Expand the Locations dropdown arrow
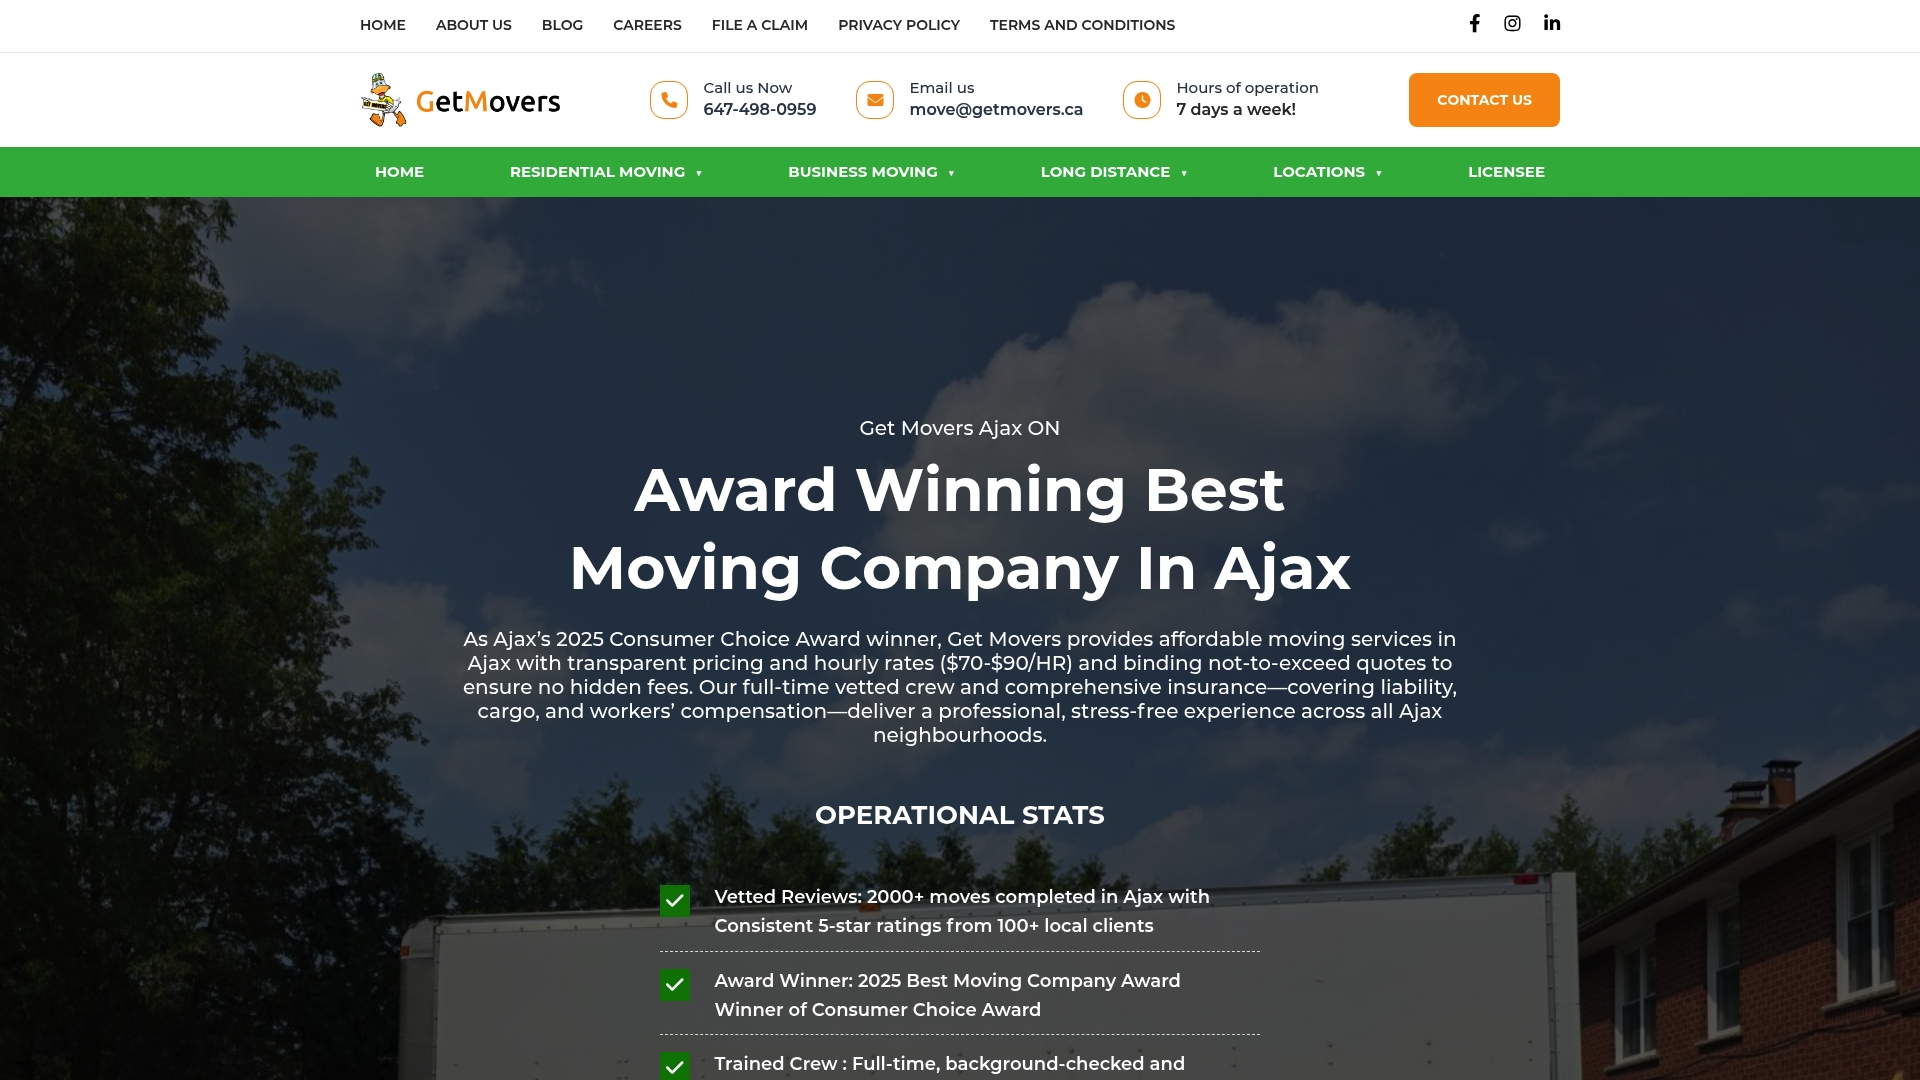1920x1080 pixels. pyautogui.click(x=1379, y=173)
